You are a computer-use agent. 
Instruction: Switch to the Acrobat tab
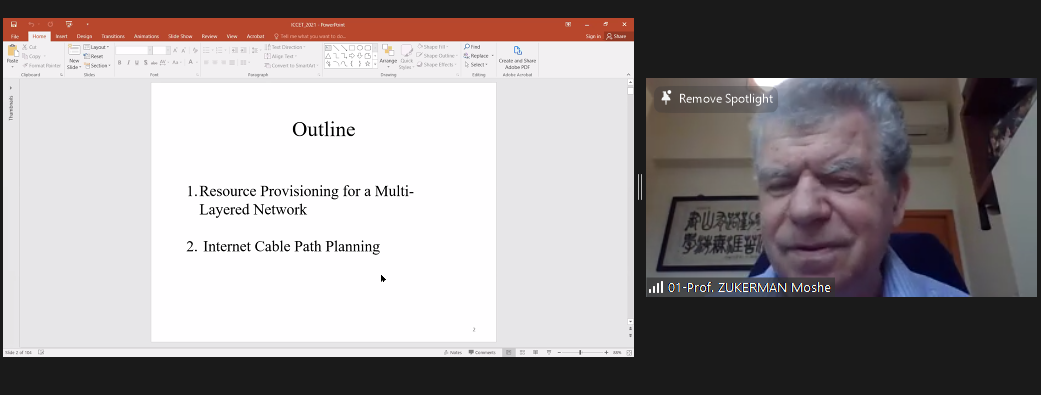pyautogui.click(x=256, y=37)
